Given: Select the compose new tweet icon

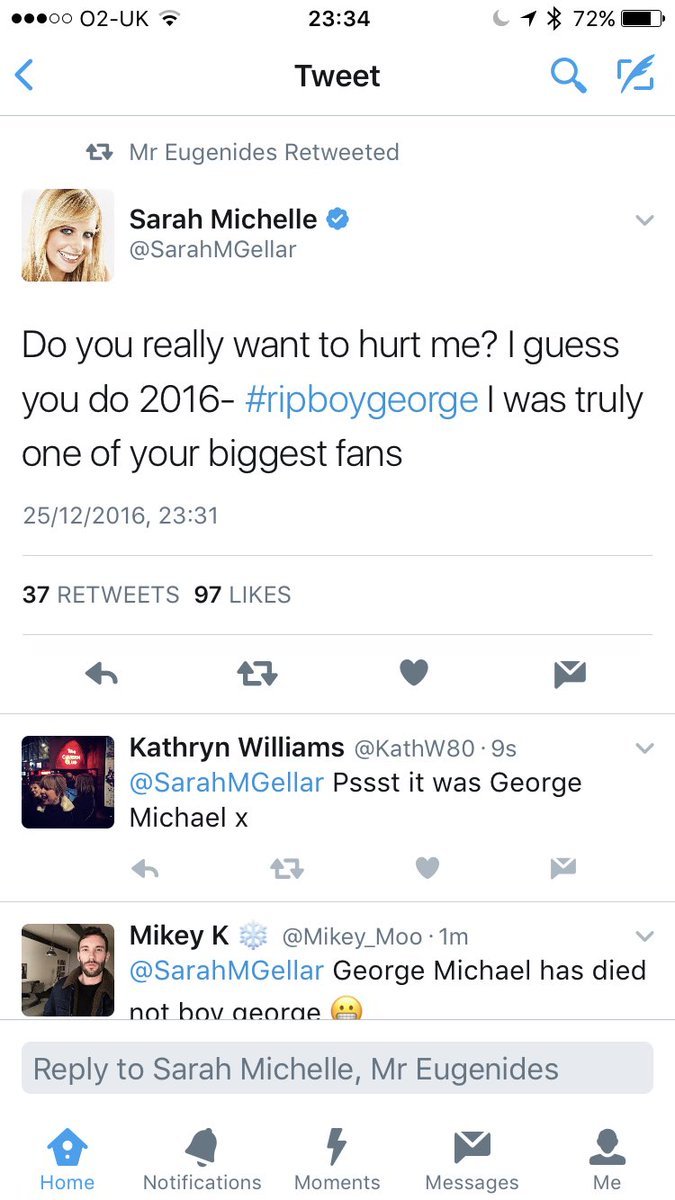Looking at the screenshot, I should (636, 75).
